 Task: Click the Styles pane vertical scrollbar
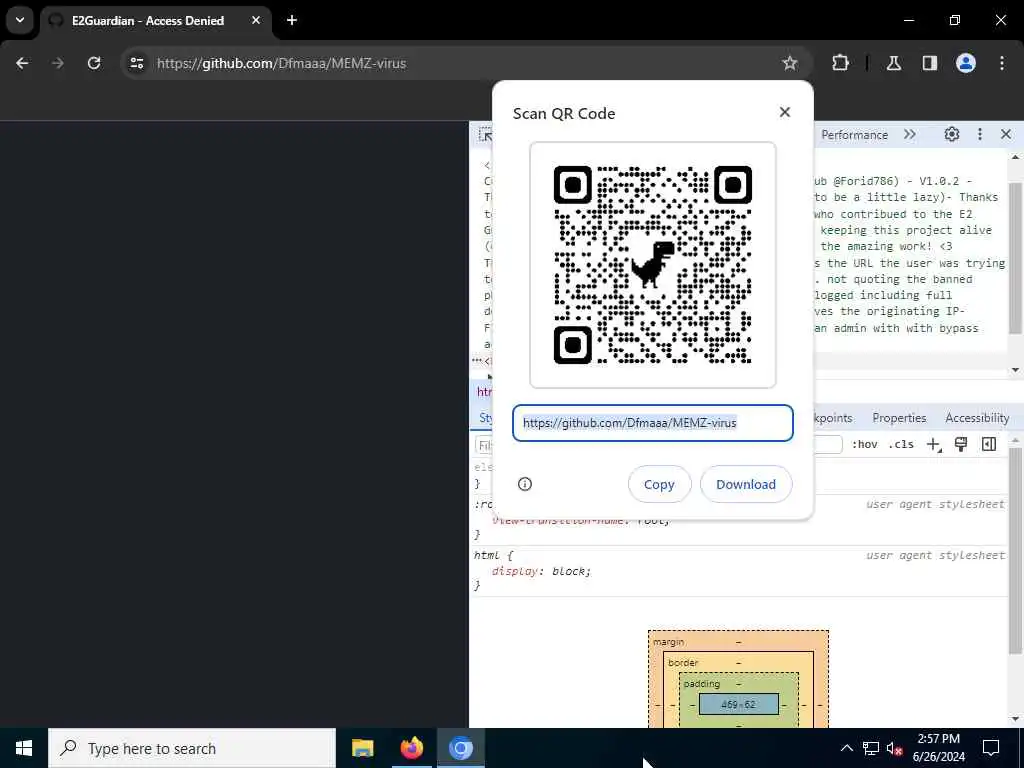1016,552
